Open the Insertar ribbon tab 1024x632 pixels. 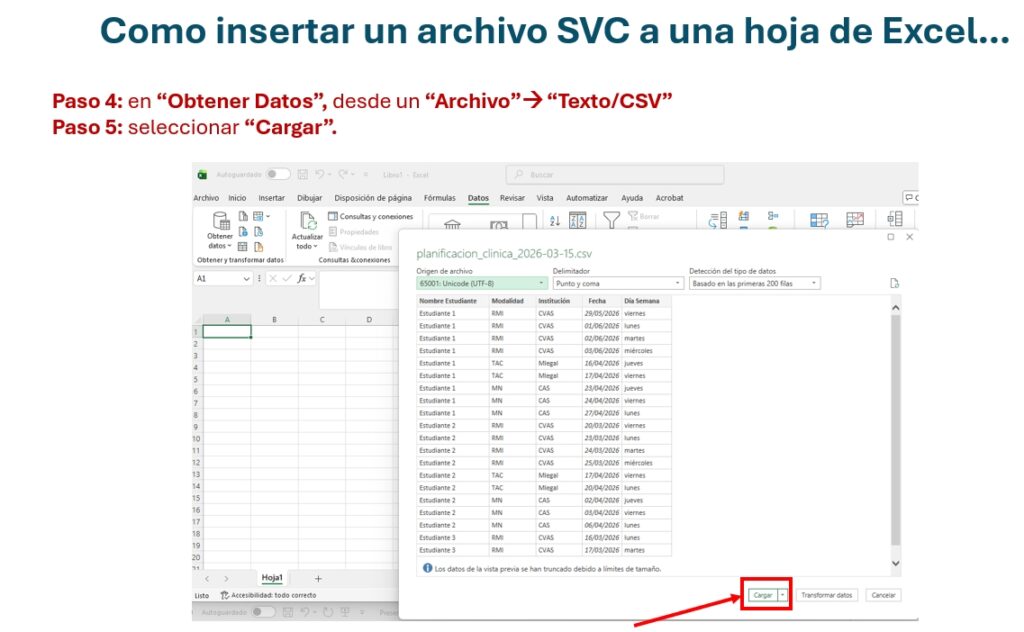coord(271,198)
